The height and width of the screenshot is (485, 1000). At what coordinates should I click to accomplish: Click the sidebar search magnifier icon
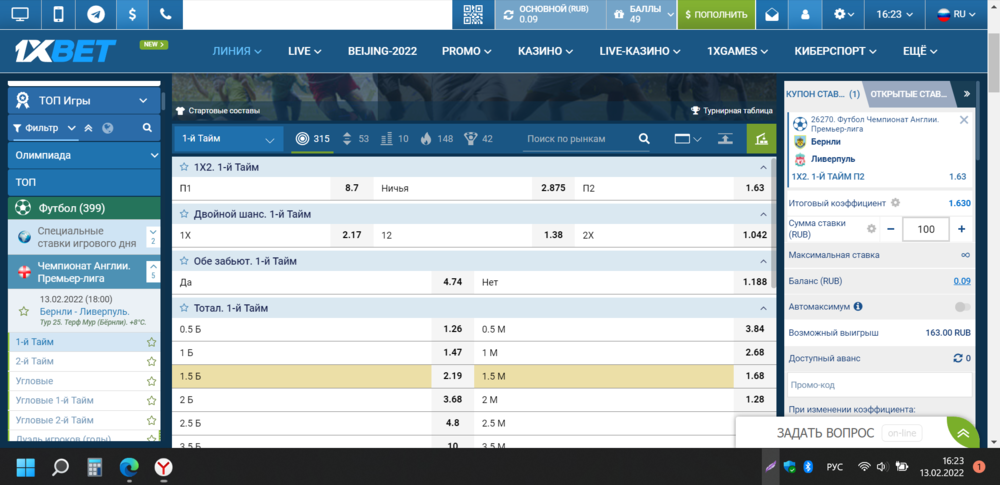(147, 128)
